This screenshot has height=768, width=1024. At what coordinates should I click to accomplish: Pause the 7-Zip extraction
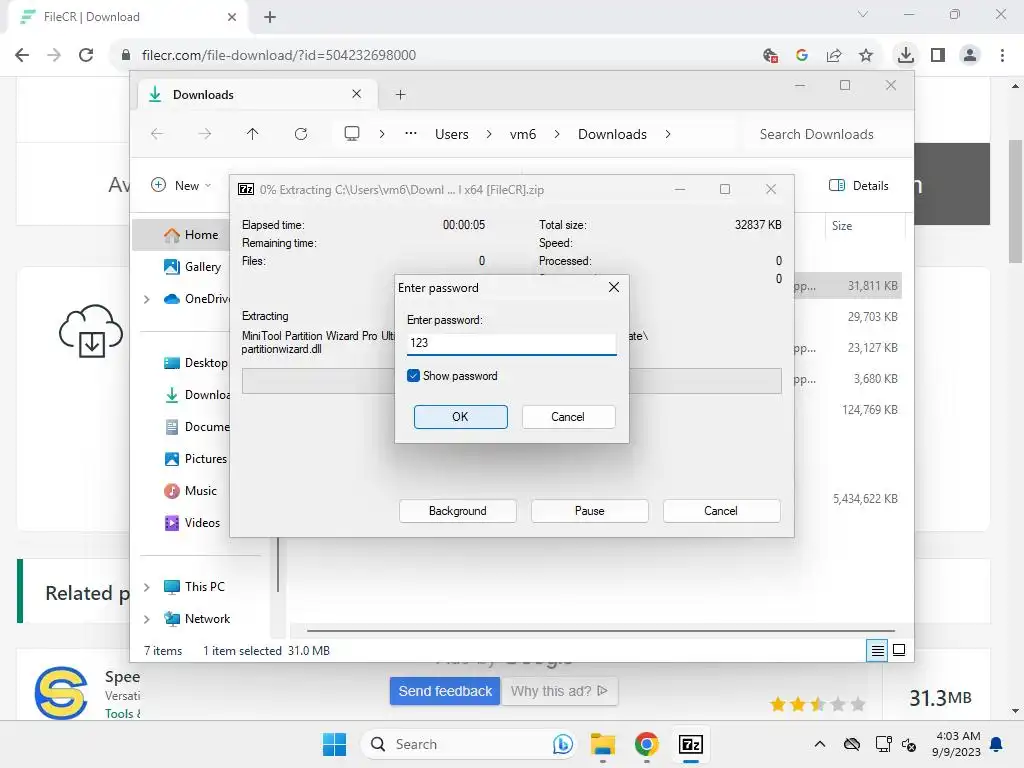(589, 511)
